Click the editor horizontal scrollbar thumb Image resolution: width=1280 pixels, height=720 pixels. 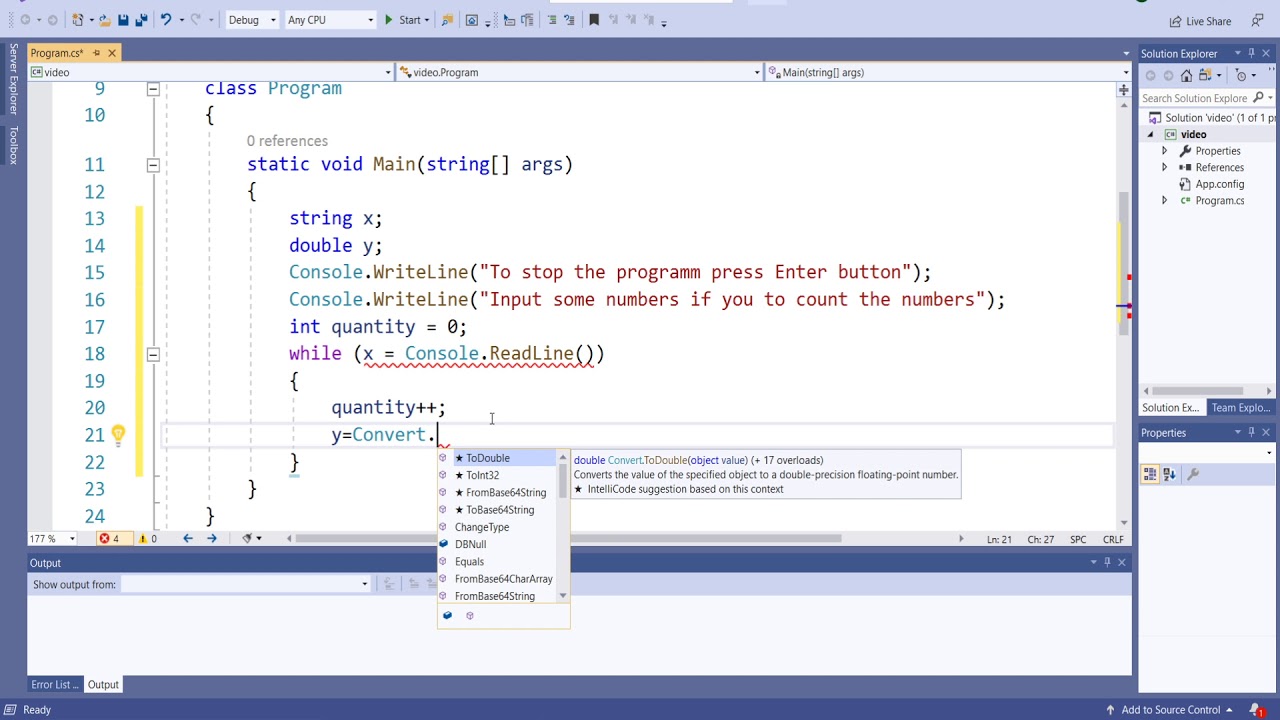pos(570,539)
